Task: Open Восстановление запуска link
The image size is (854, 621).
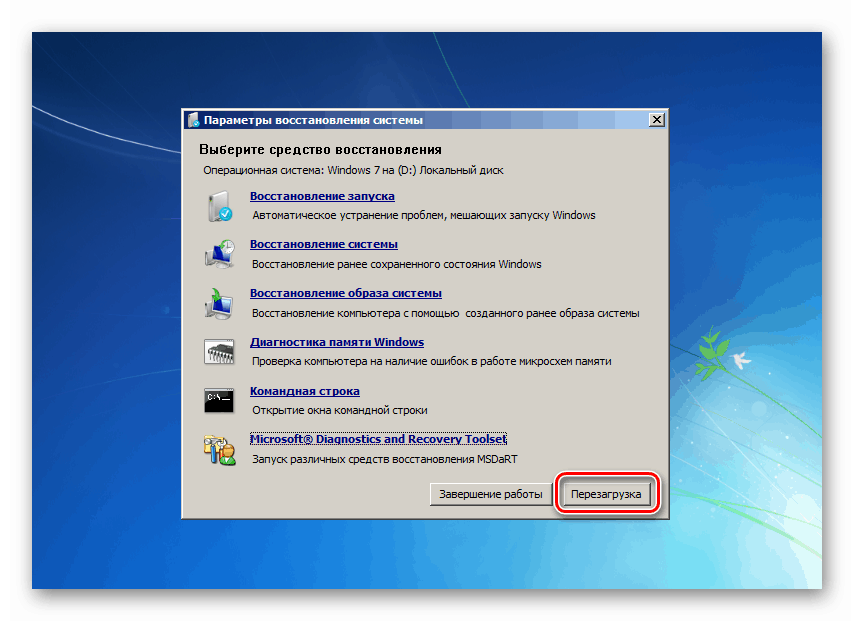Action: tap(322, 196)
